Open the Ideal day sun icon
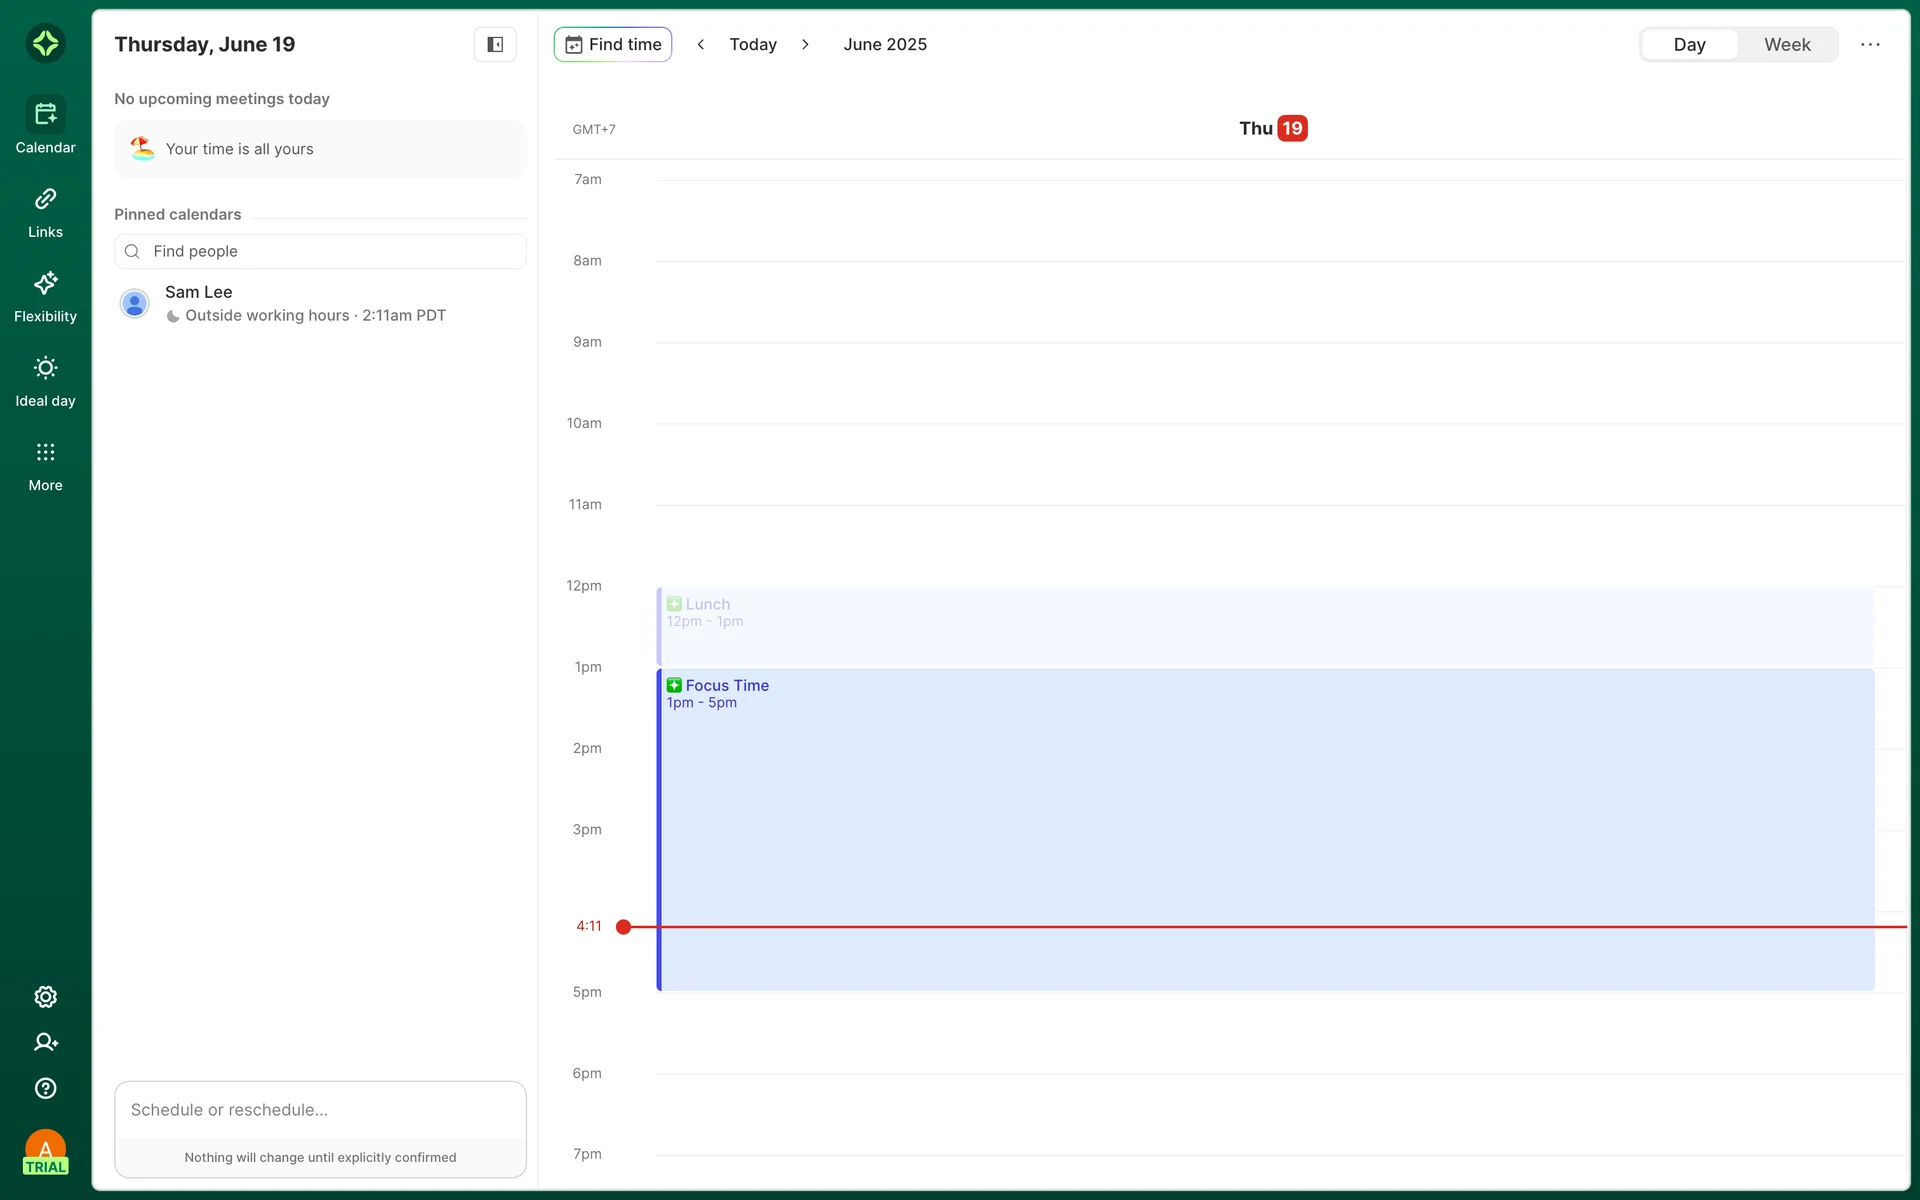This screenshot has height=1200, width=1920. [x=45, y=369]
